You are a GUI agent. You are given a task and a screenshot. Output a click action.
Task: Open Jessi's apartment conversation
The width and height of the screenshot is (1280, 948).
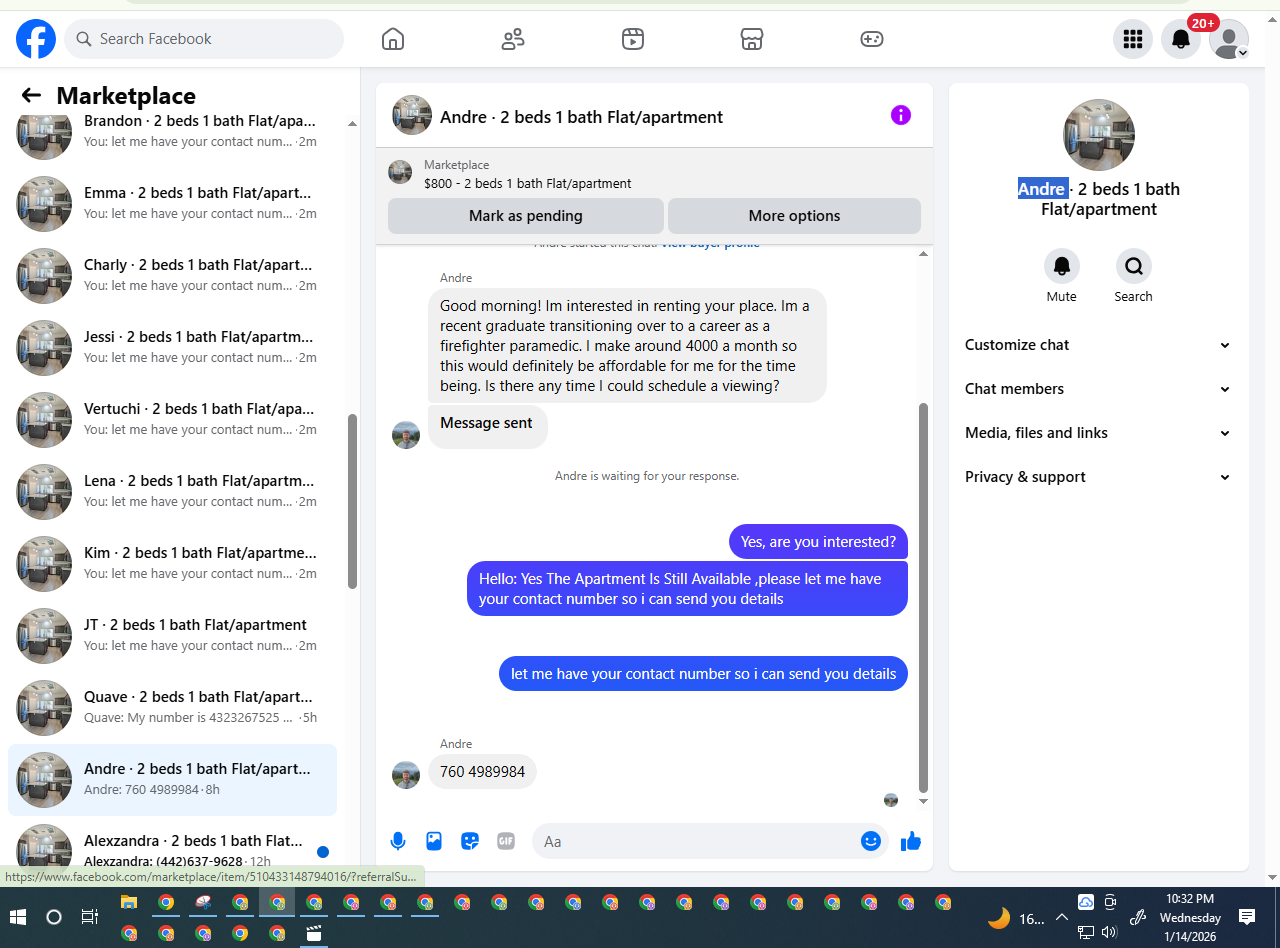coord(173,348)
